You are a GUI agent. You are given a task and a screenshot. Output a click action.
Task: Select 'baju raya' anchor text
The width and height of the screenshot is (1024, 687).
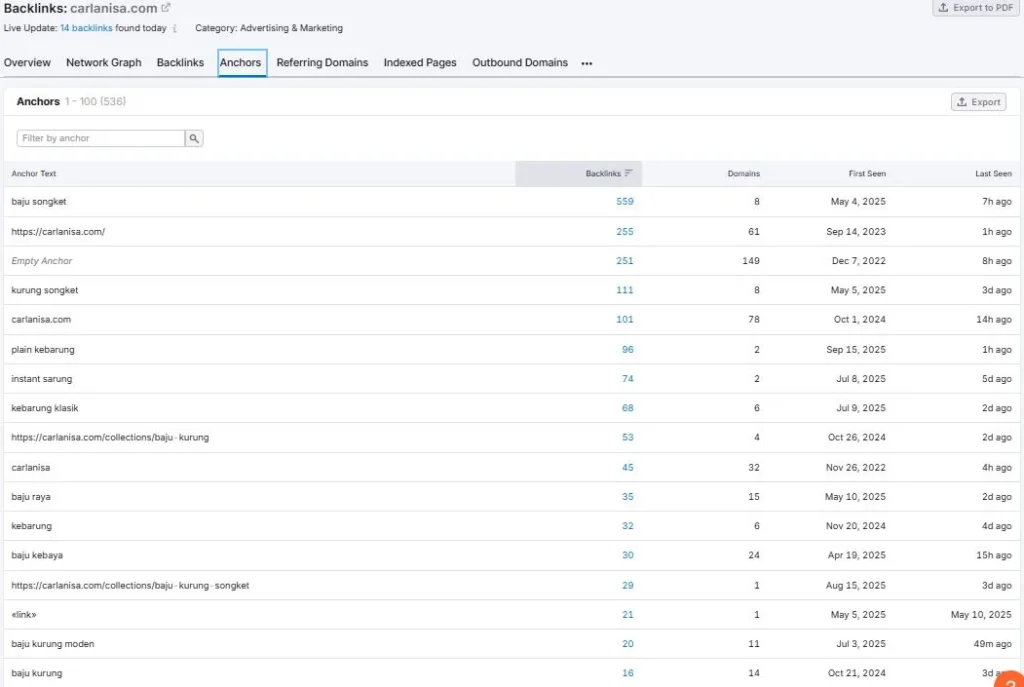(31, 497)
